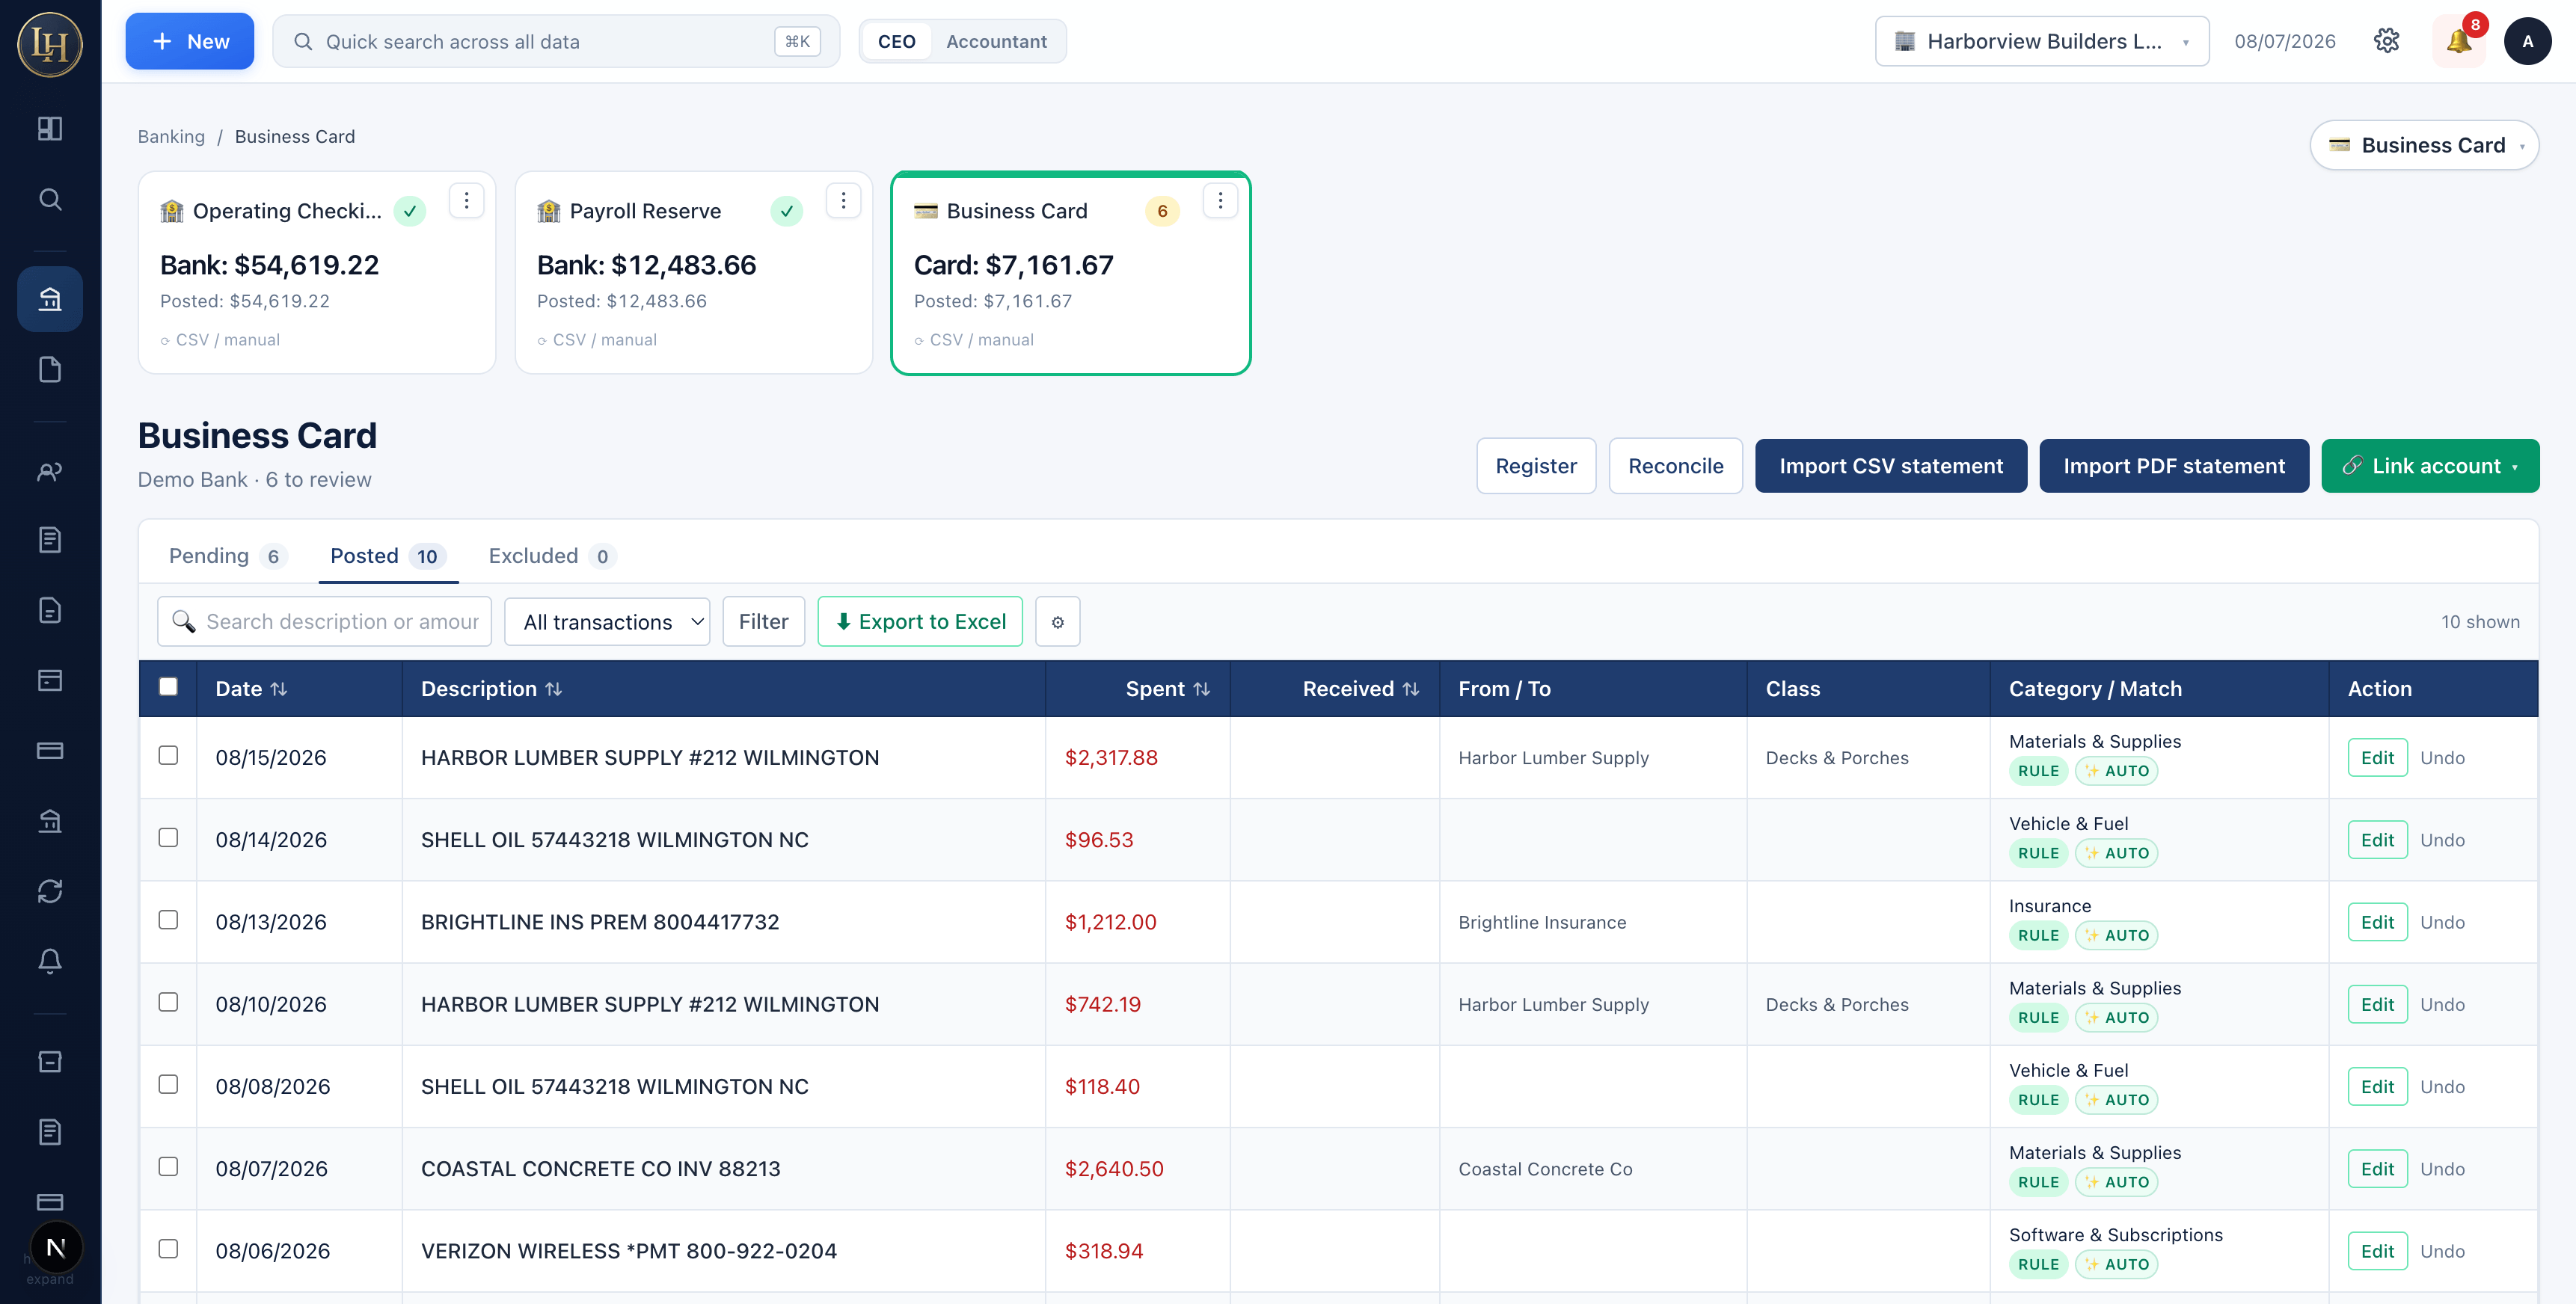Check the Brightline Ins Prem row

click(x=168, y=920)
